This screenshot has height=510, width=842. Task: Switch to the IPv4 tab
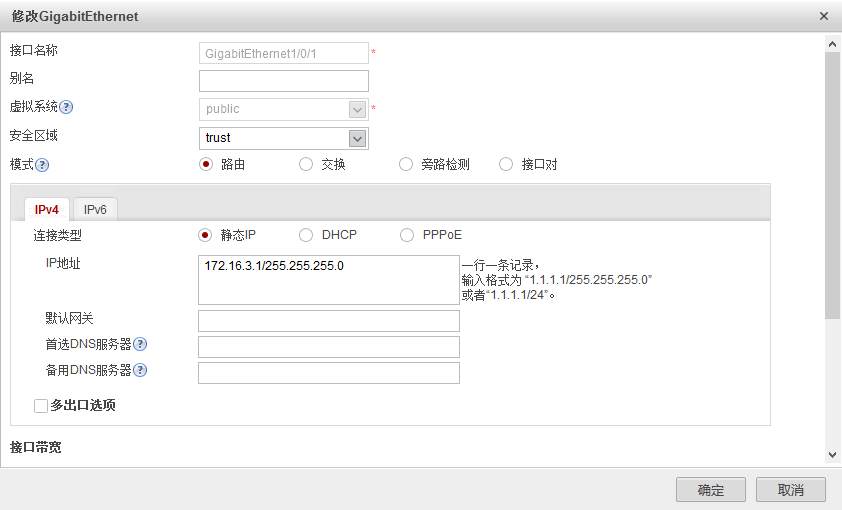point(47,210)
